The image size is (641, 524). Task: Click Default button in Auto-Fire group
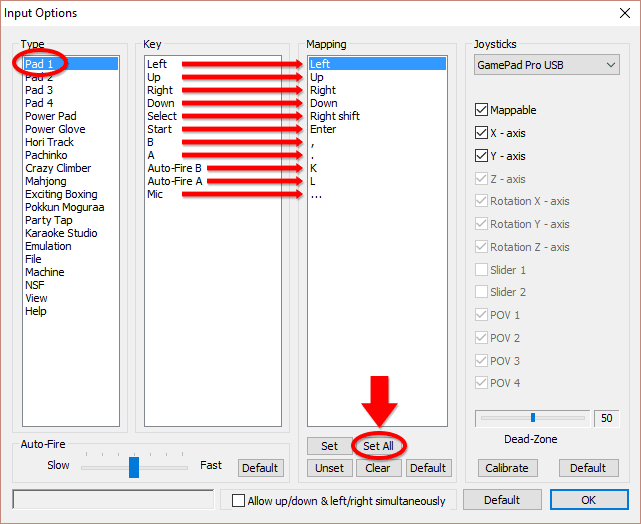coord(260,468)
